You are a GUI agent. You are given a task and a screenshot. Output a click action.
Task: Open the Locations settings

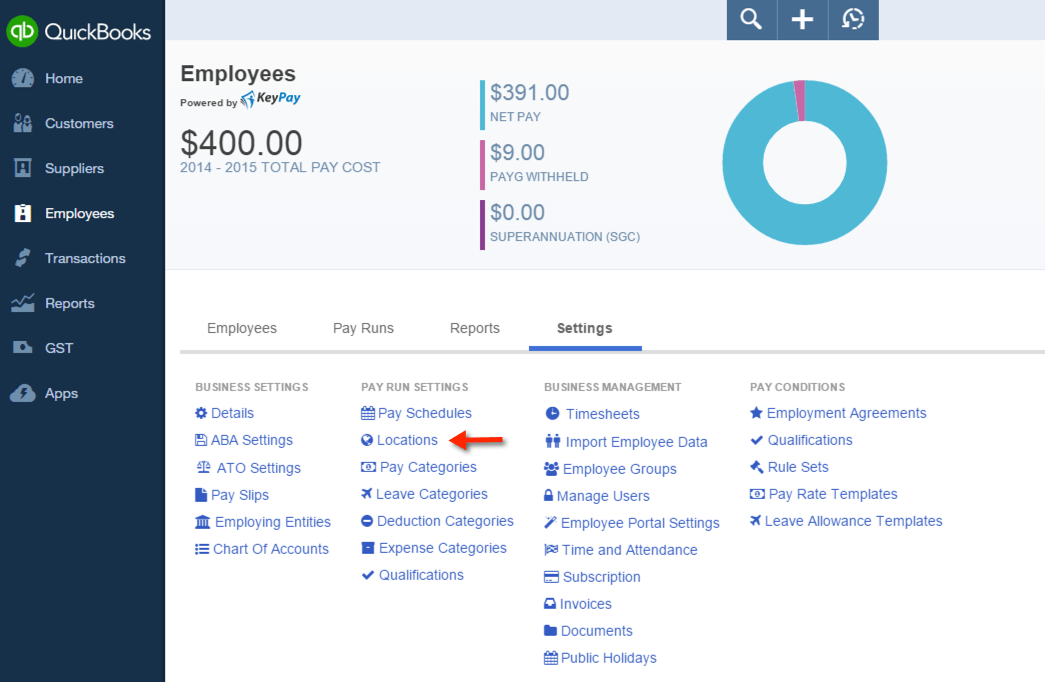tap(407, 440)
